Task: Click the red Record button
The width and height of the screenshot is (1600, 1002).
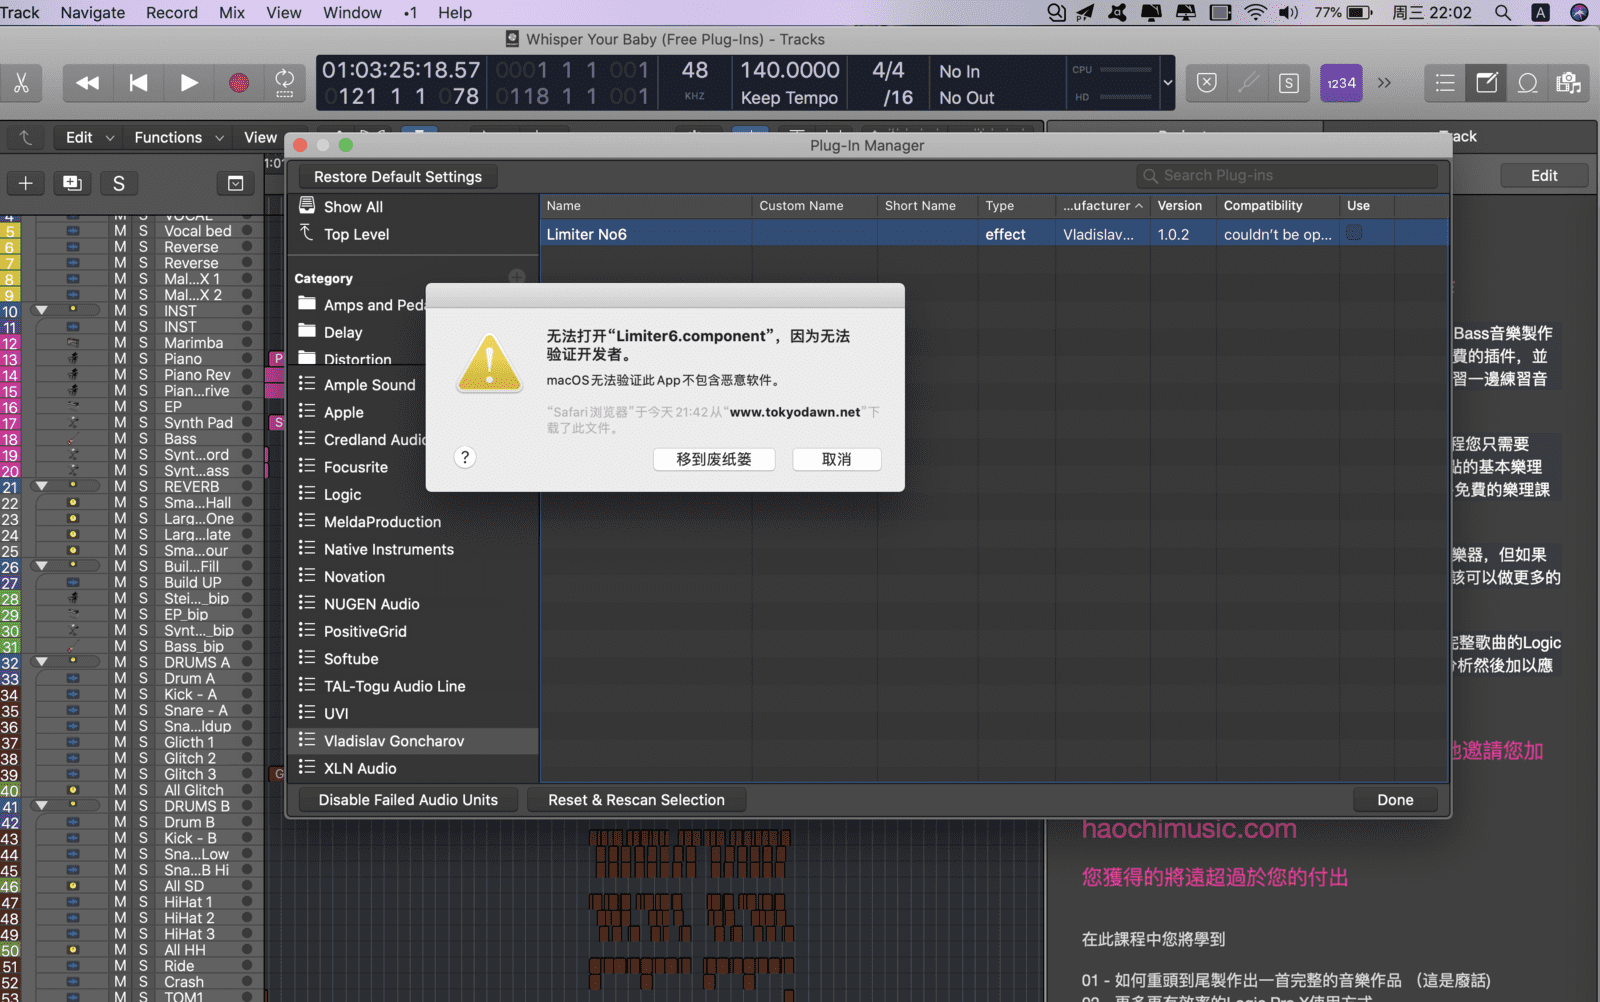Action: click(238, 83)
